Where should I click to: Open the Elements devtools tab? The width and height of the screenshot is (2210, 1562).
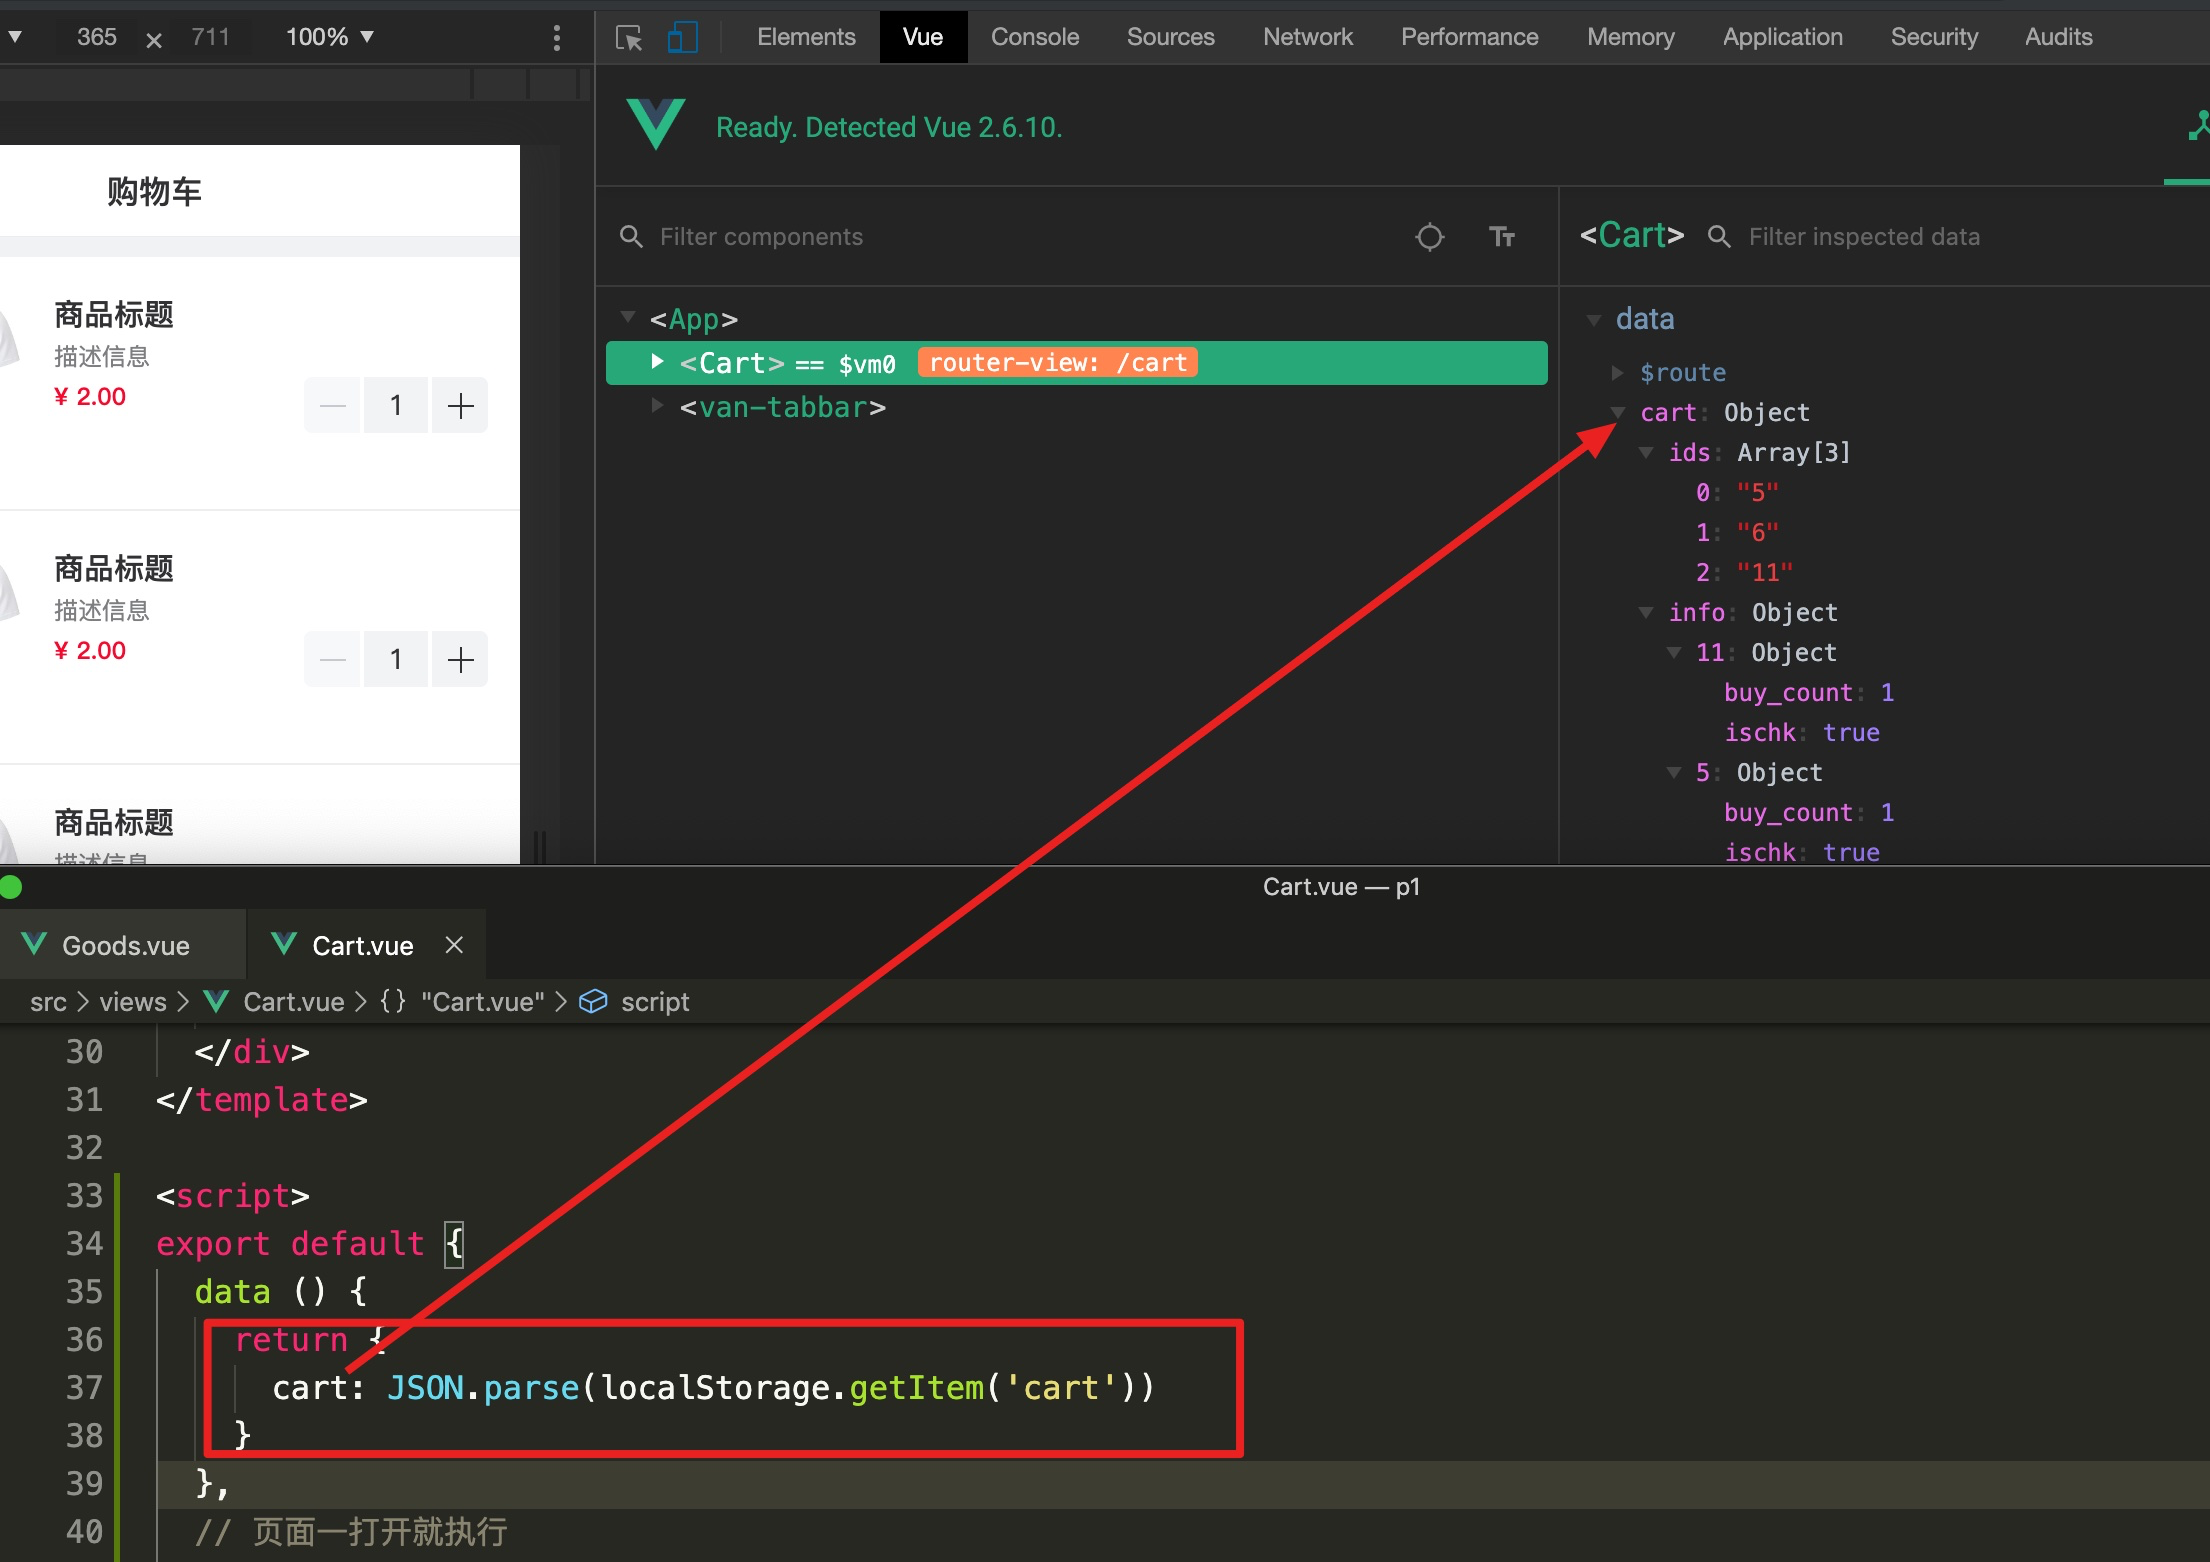pos(806,37)
